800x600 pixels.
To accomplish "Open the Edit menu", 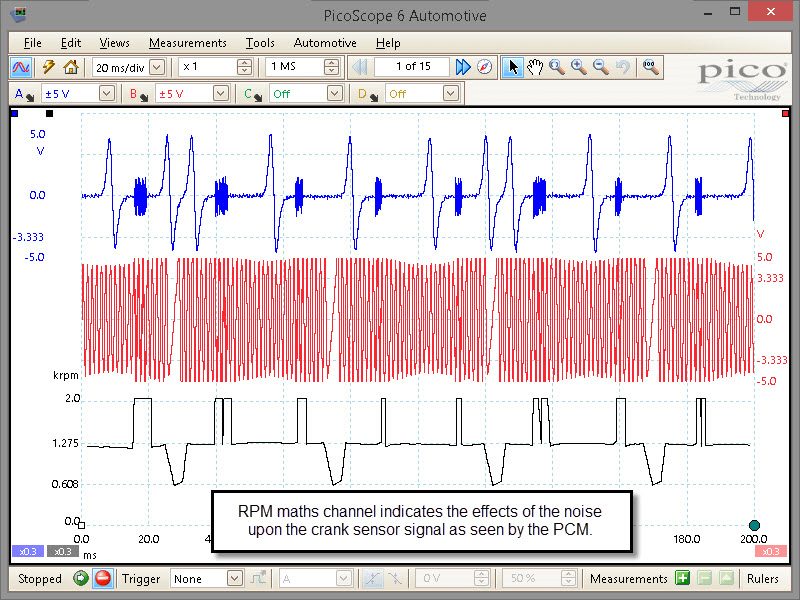I will (x=71, y=43).
